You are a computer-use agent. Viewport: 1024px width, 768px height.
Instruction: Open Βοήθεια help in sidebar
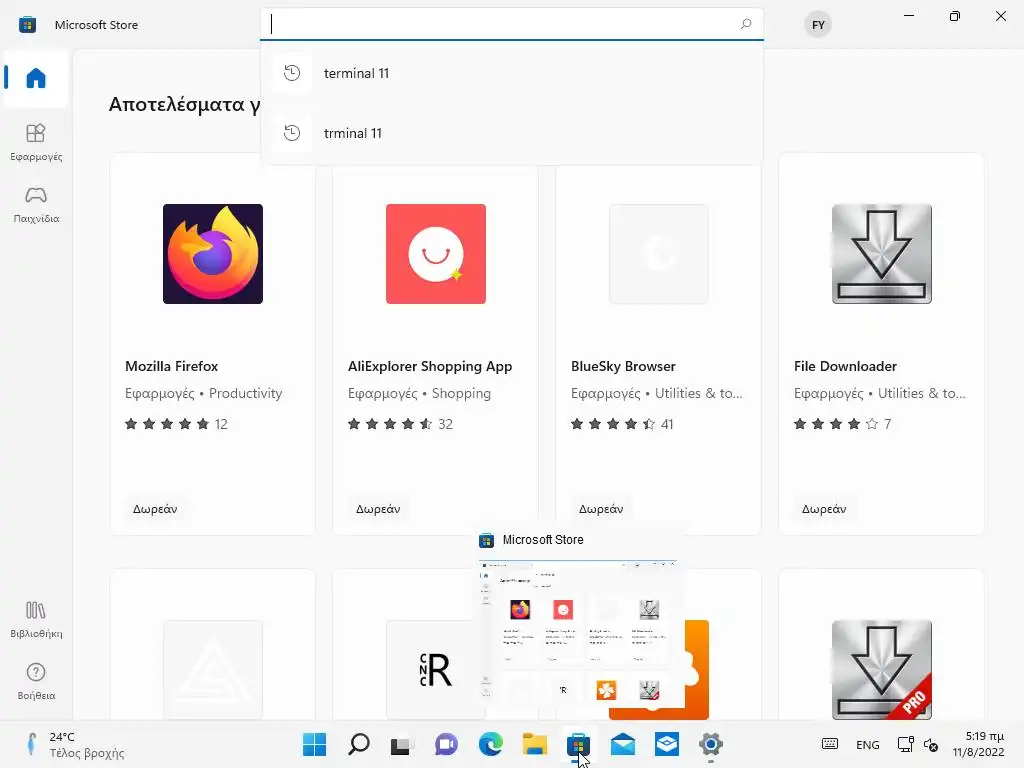pos(36,681)
